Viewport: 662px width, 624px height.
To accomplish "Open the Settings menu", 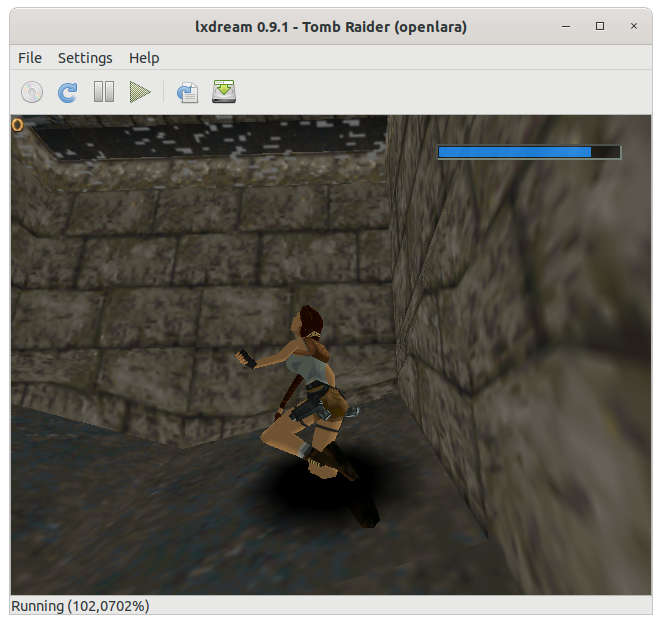I will [x=85, y=58].
